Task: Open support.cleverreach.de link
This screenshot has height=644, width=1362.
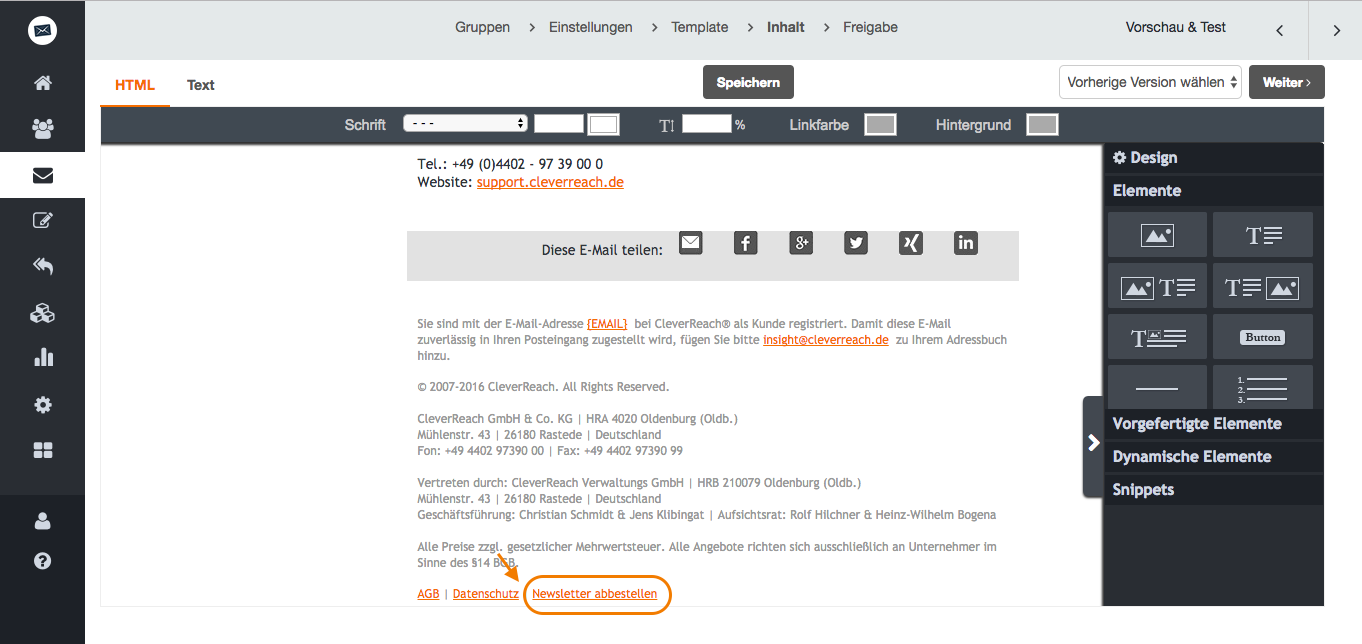Action: (550, 182)
